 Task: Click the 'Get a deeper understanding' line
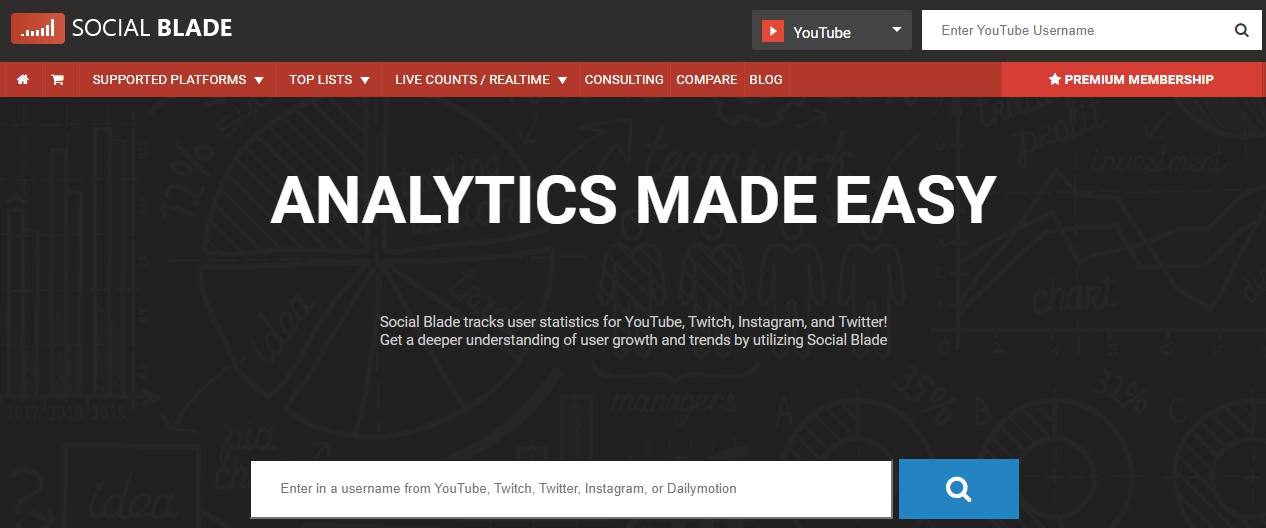pos(633,340)
